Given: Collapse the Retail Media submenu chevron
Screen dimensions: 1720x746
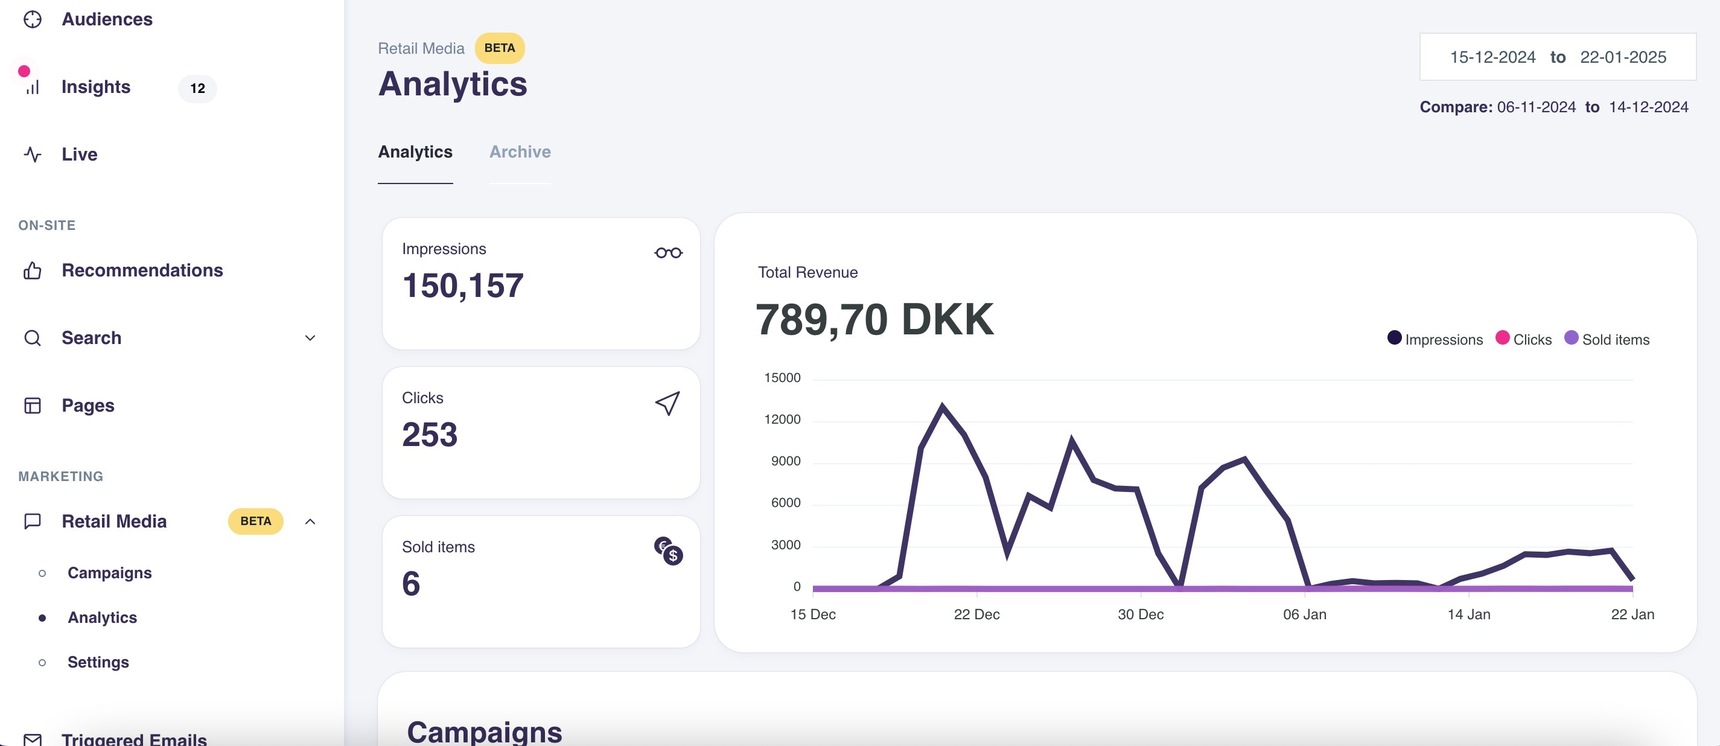Looking at the screenshot, I should pos(310,521).
